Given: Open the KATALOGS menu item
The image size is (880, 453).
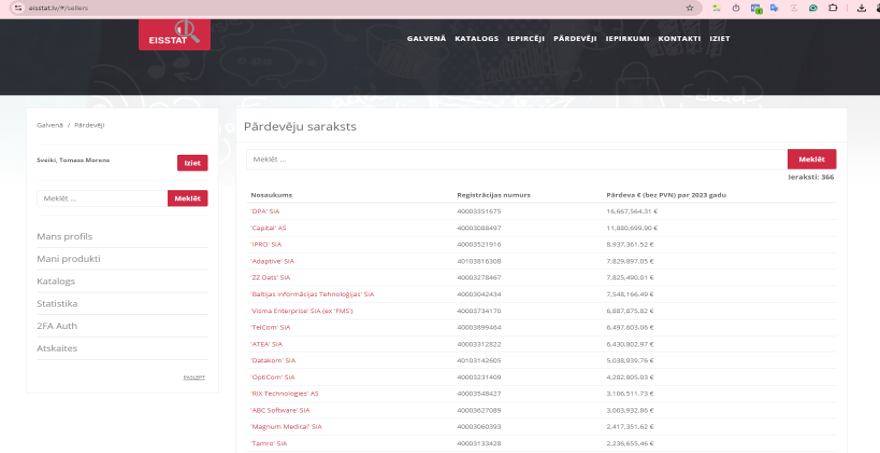Looking at the screenshot, I should coord(476,39).
